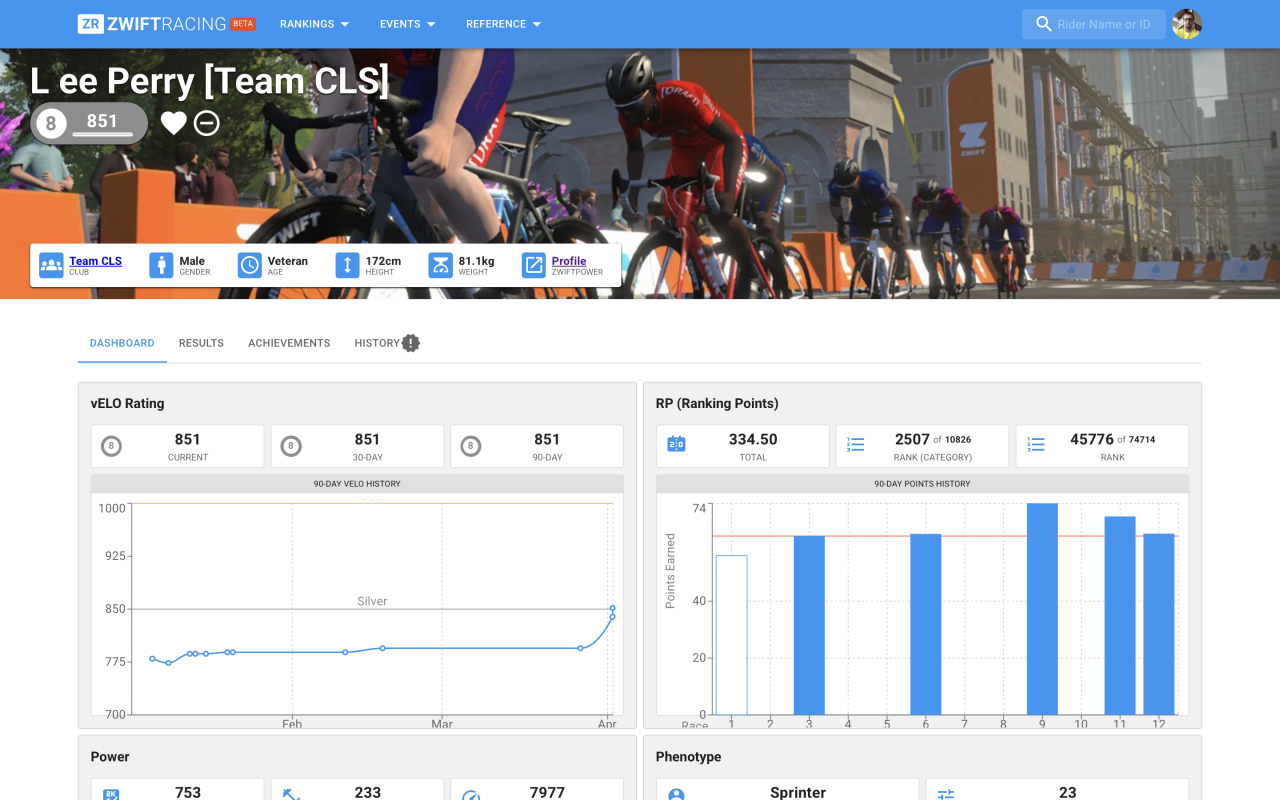Click the RP (Ranking Points) section title

pyautogui.click(x=717, y=404)
